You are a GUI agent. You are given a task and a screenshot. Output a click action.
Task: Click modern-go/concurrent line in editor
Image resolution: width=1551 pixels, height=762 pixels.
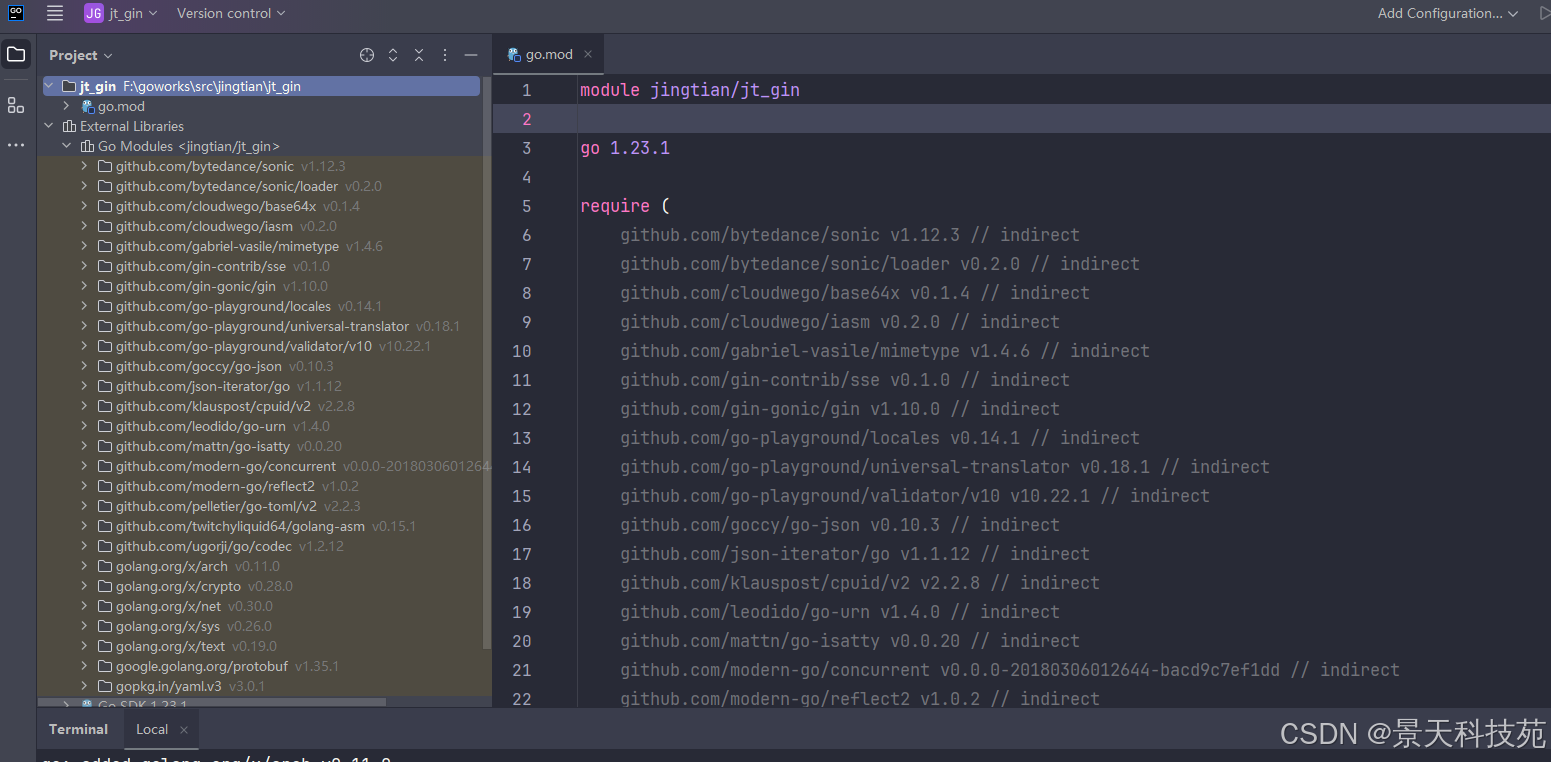click(x=1010, y=670)
